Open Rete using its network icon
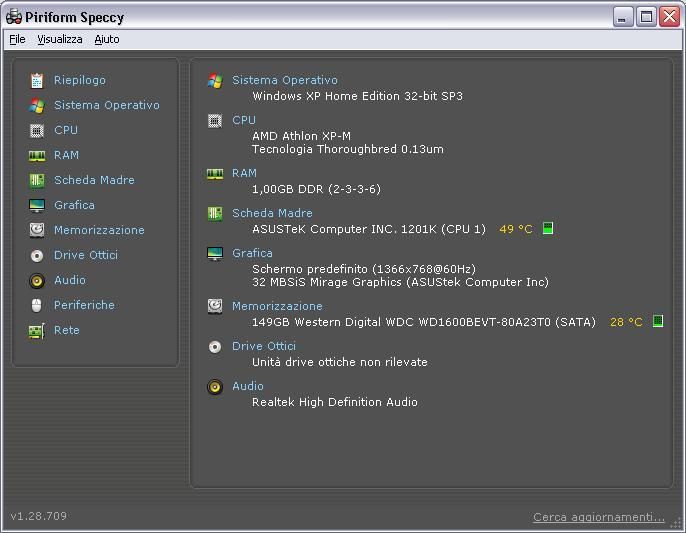Viewport: 686px width, 533px height. [x=37, y=330]
